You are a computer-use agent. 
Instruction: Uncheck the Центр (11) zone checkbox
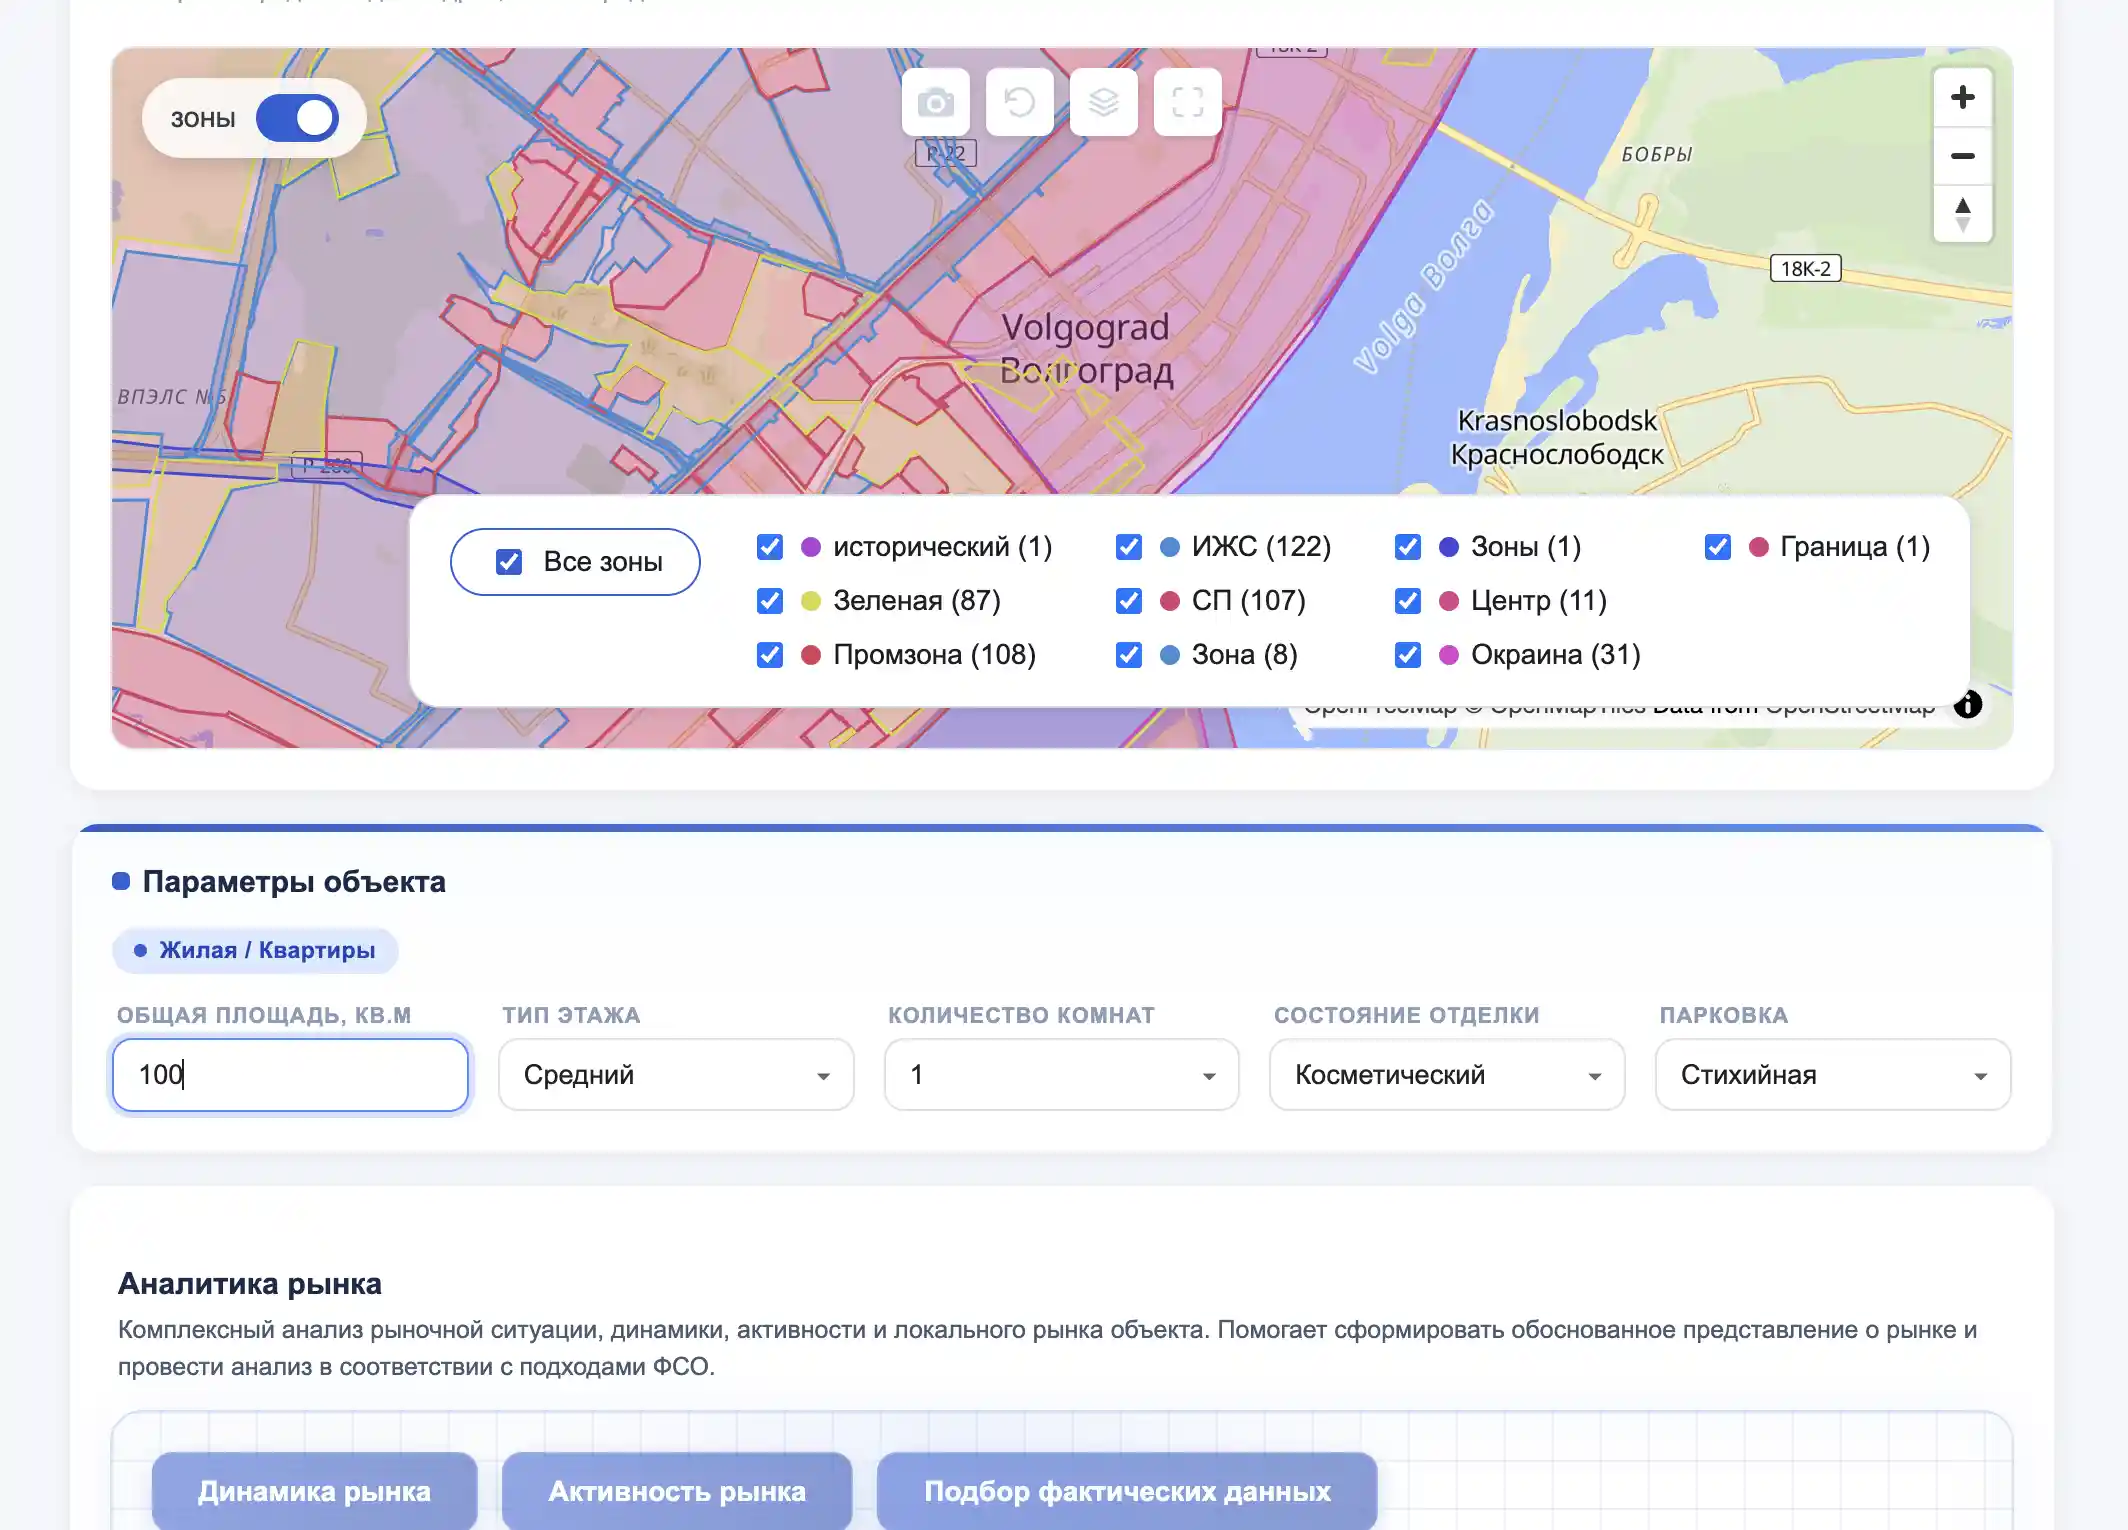click(1408, 601)
